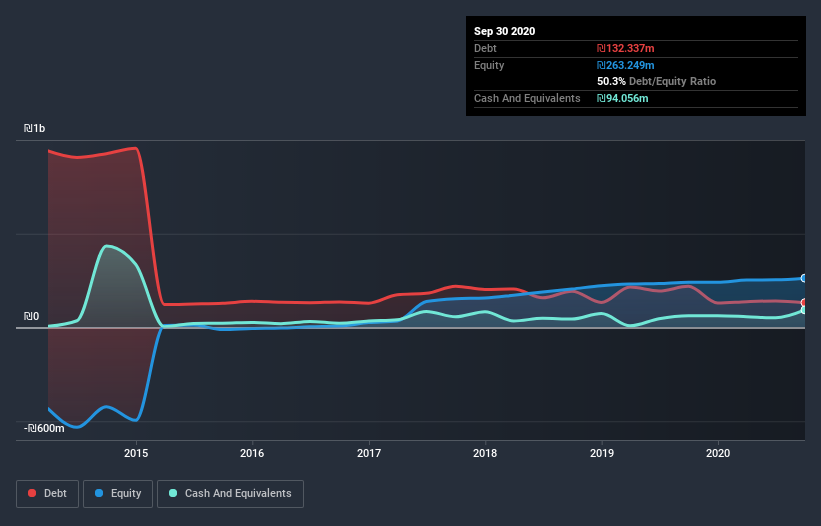Click the ₪1b y-axis label
The height and width of the screenshot is (526, 821).
point(34,129)
